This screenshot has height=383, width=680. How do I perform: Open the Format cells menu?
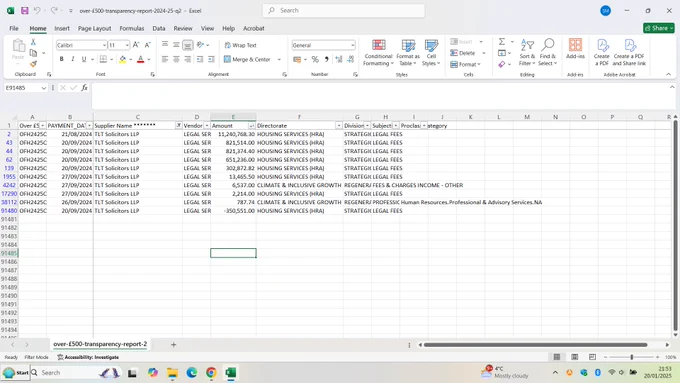465,64
